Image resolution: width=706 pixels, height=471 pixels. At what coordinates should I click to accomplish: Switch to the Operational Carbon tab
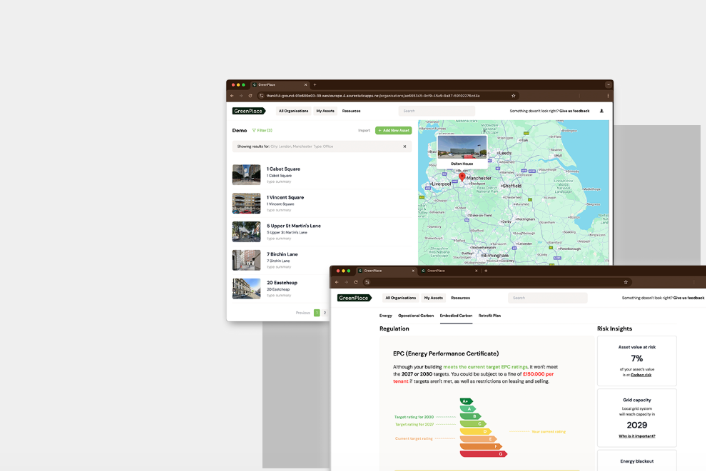coord(416,316)
